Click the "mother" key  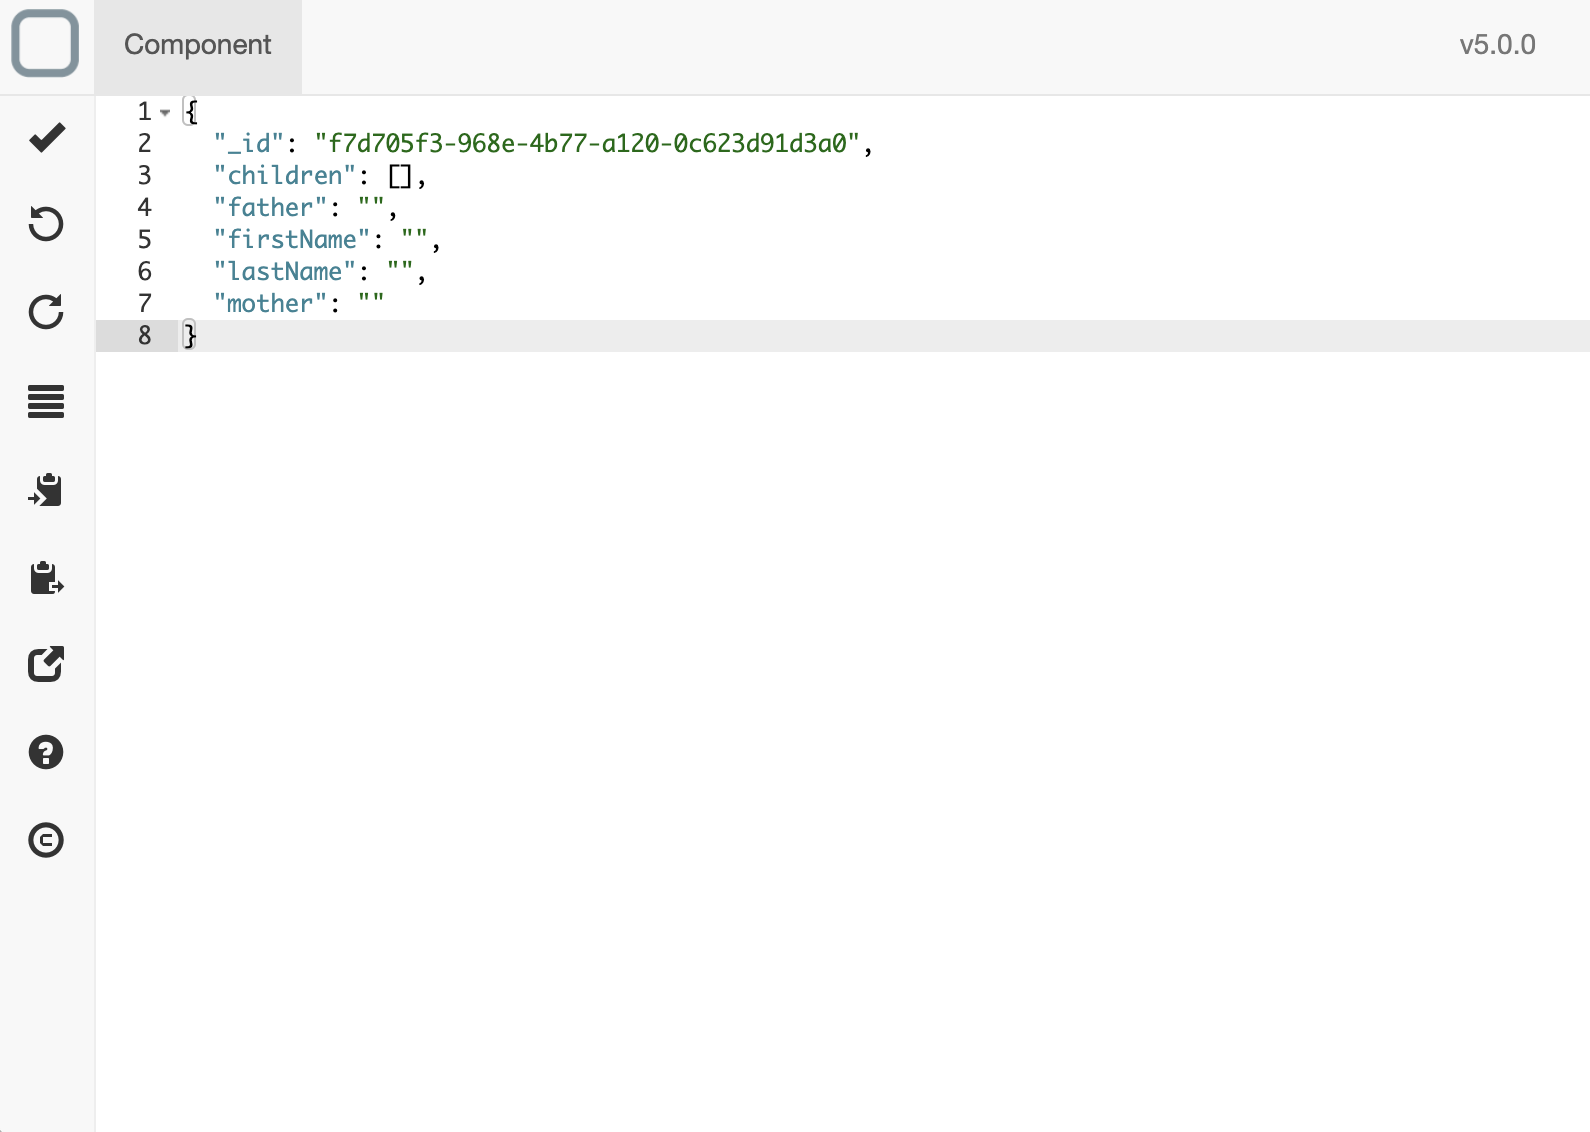(270, 304)
